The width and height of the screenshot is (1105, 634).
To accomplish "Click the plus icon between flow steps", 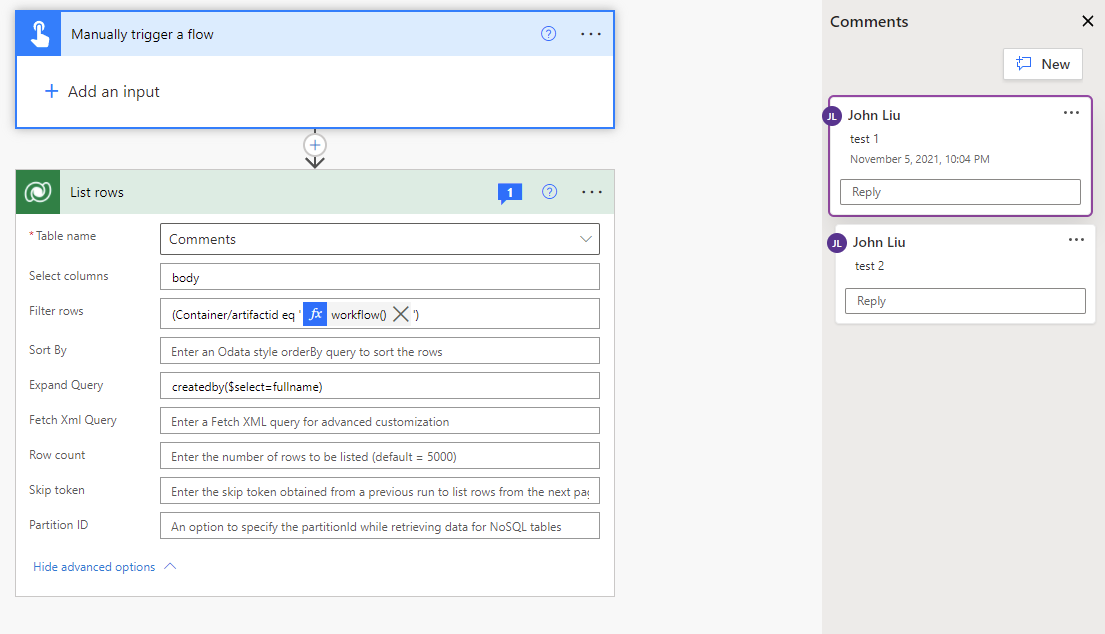I will coord(315,145).
